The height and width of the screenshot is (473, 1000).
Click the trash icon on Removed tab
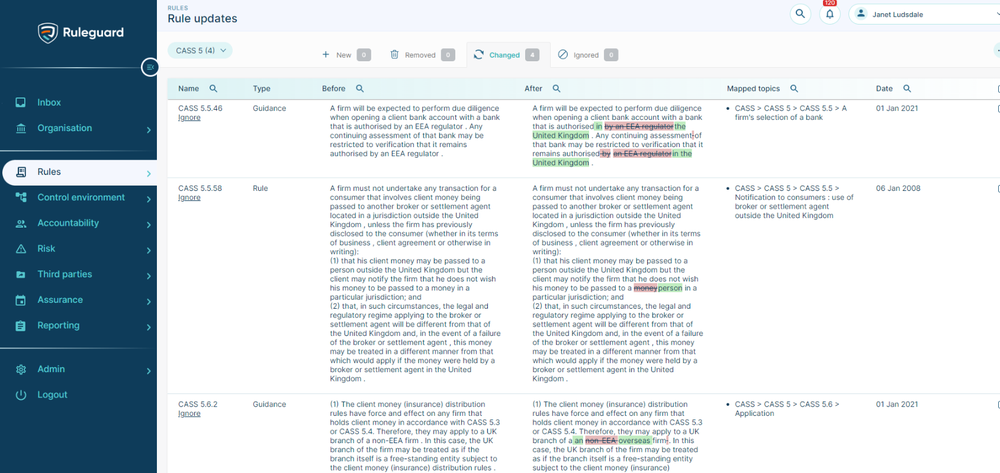[395, 55]
